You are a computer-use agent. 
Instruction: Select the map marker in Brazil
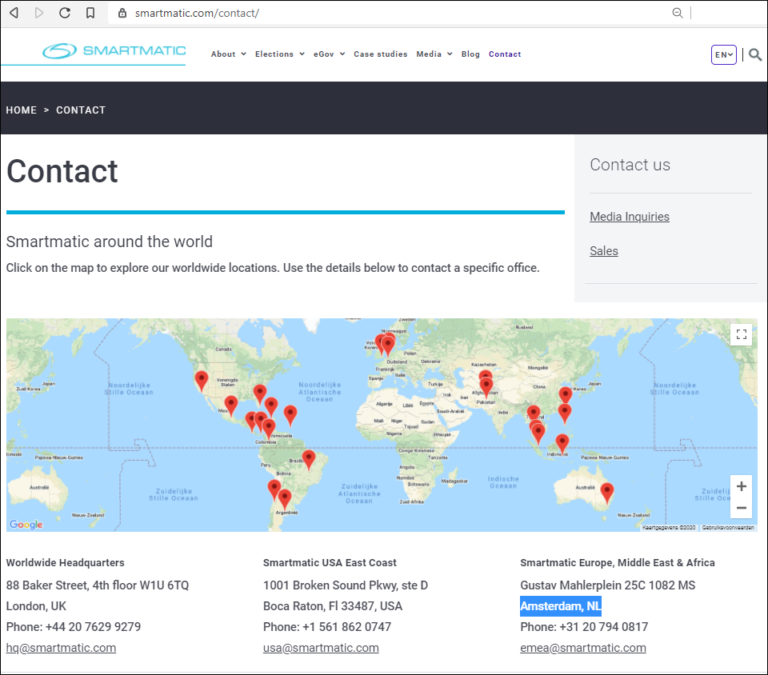click(x=309, y=458)
